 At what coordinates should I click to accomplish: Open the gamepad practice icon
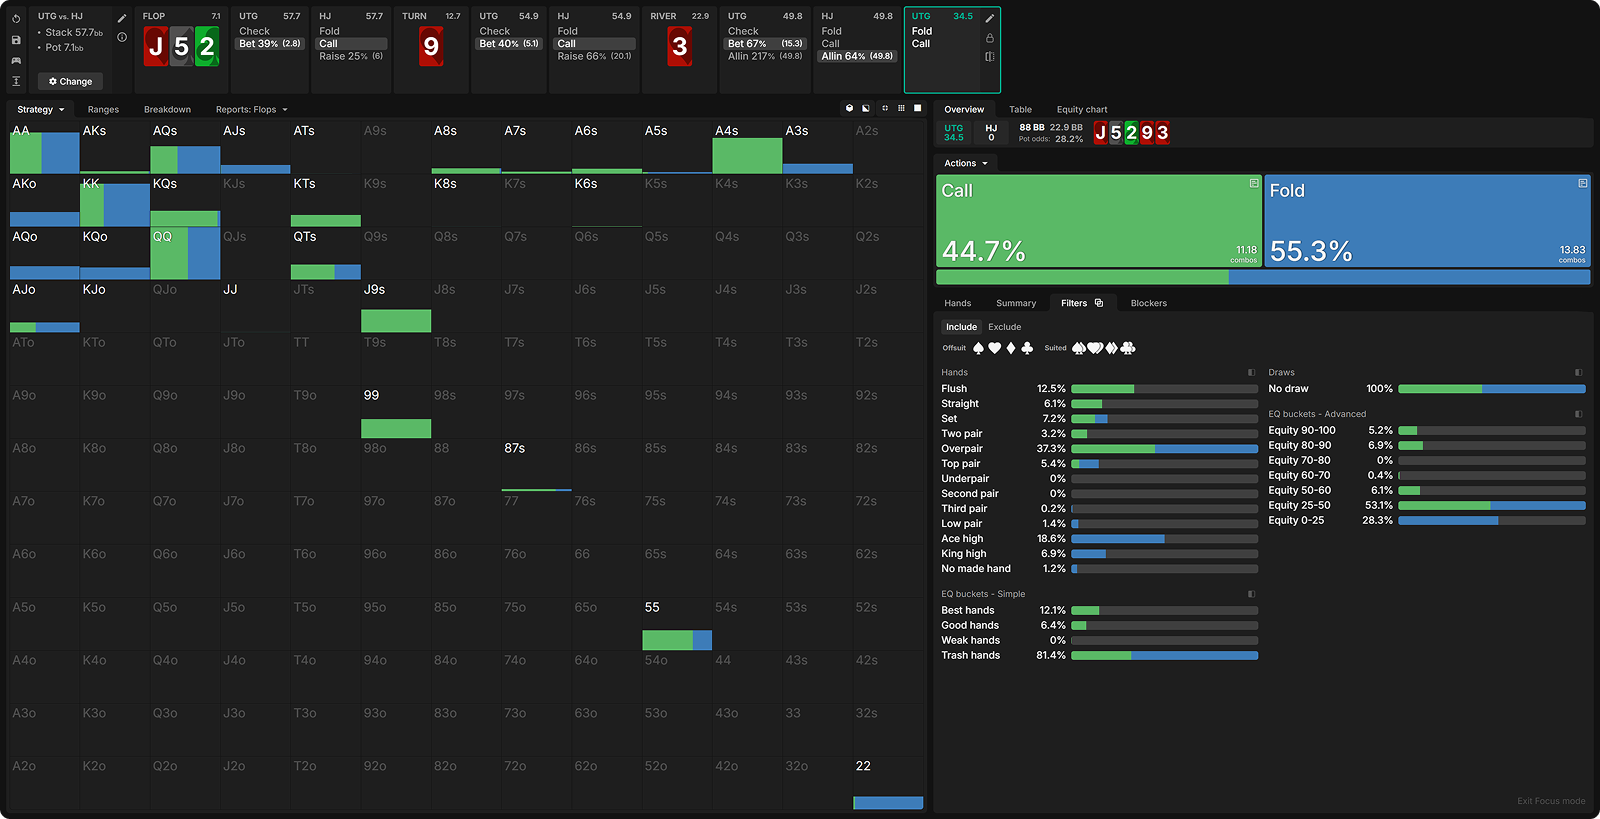[x=16, y=61]
